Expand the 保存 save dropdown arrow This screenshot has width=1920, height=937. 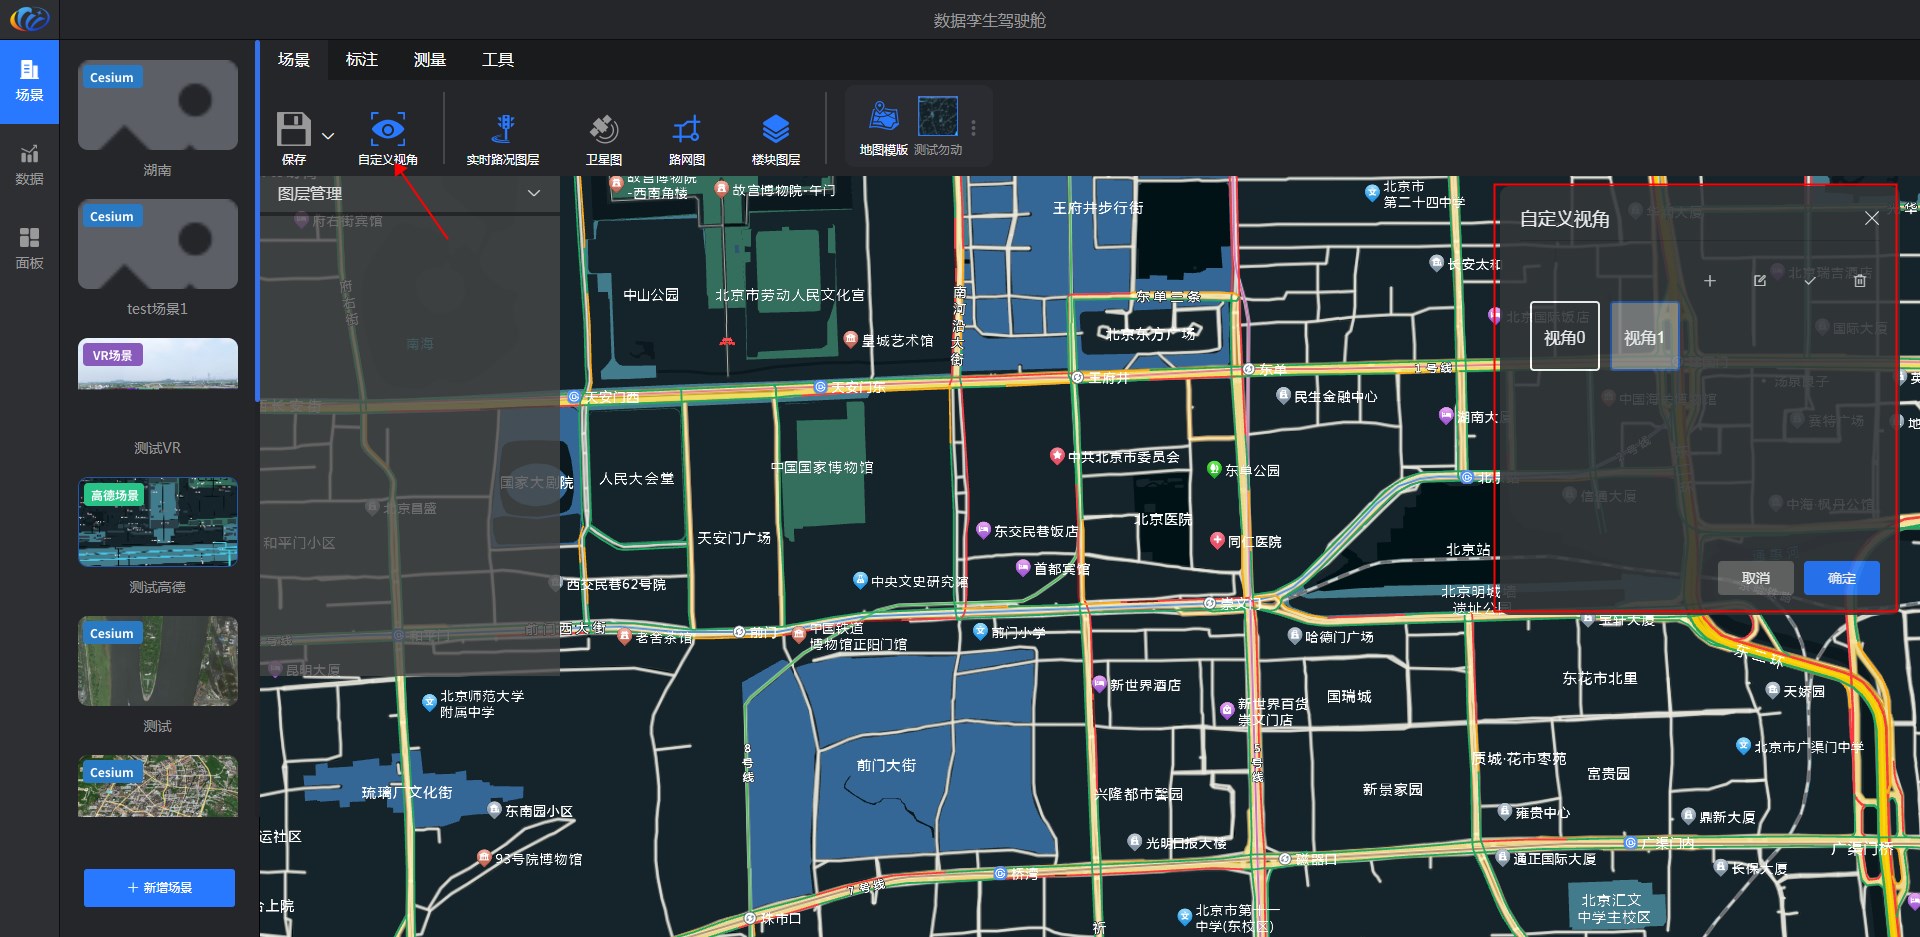coord(328,136)
